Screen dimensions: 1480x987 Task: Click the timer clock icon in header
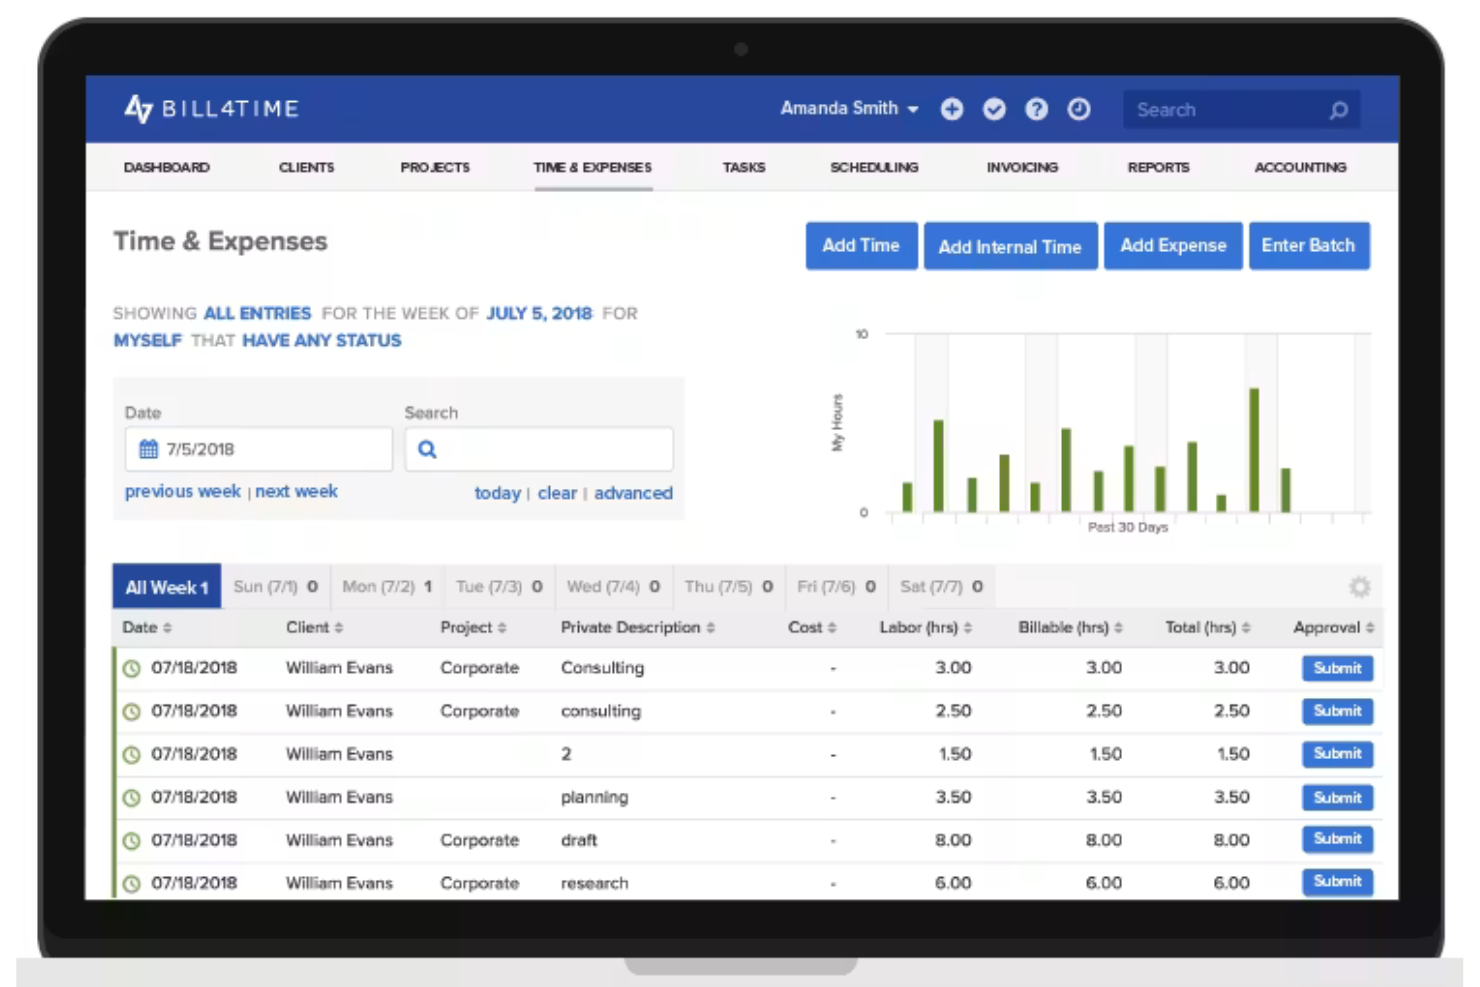(1078, 109)
